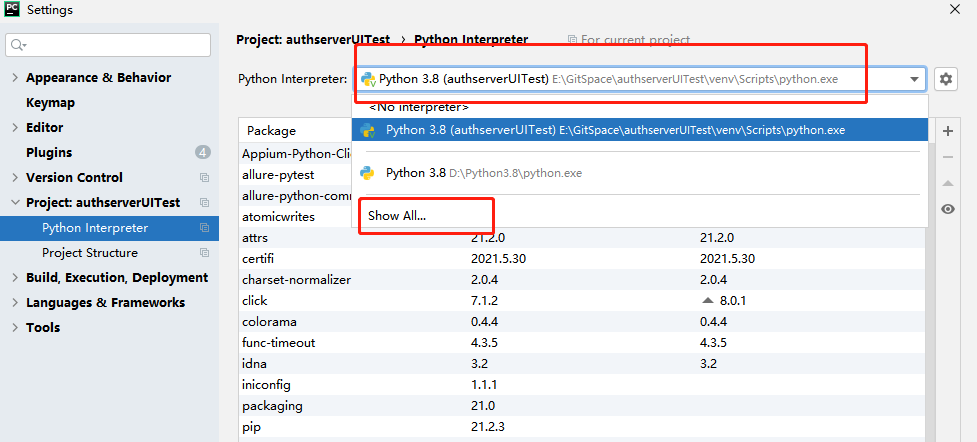Expand Appearance & Behavior section
977x442 pixels.
(16, 78)
